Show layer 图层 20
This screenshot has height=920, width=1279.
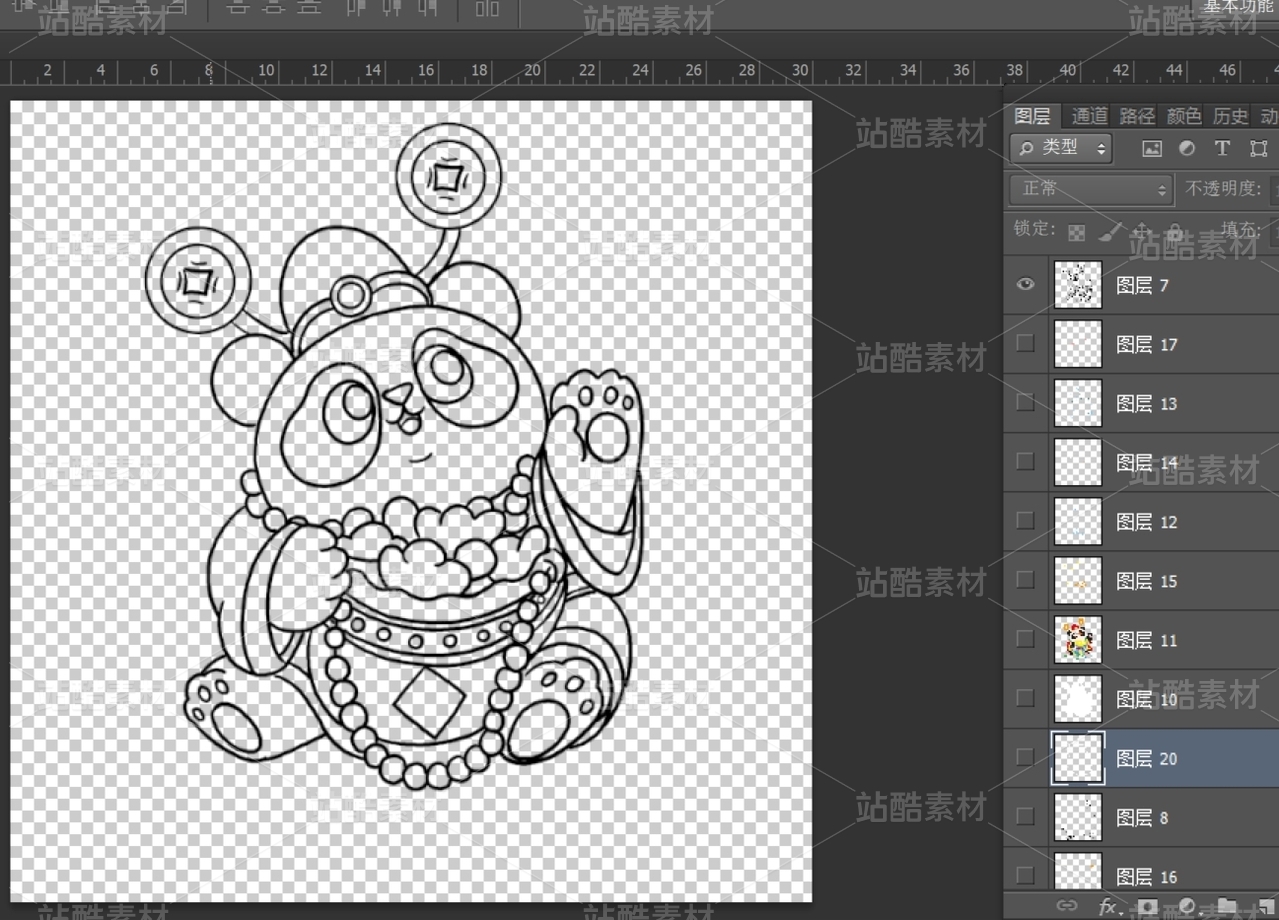1025,757
